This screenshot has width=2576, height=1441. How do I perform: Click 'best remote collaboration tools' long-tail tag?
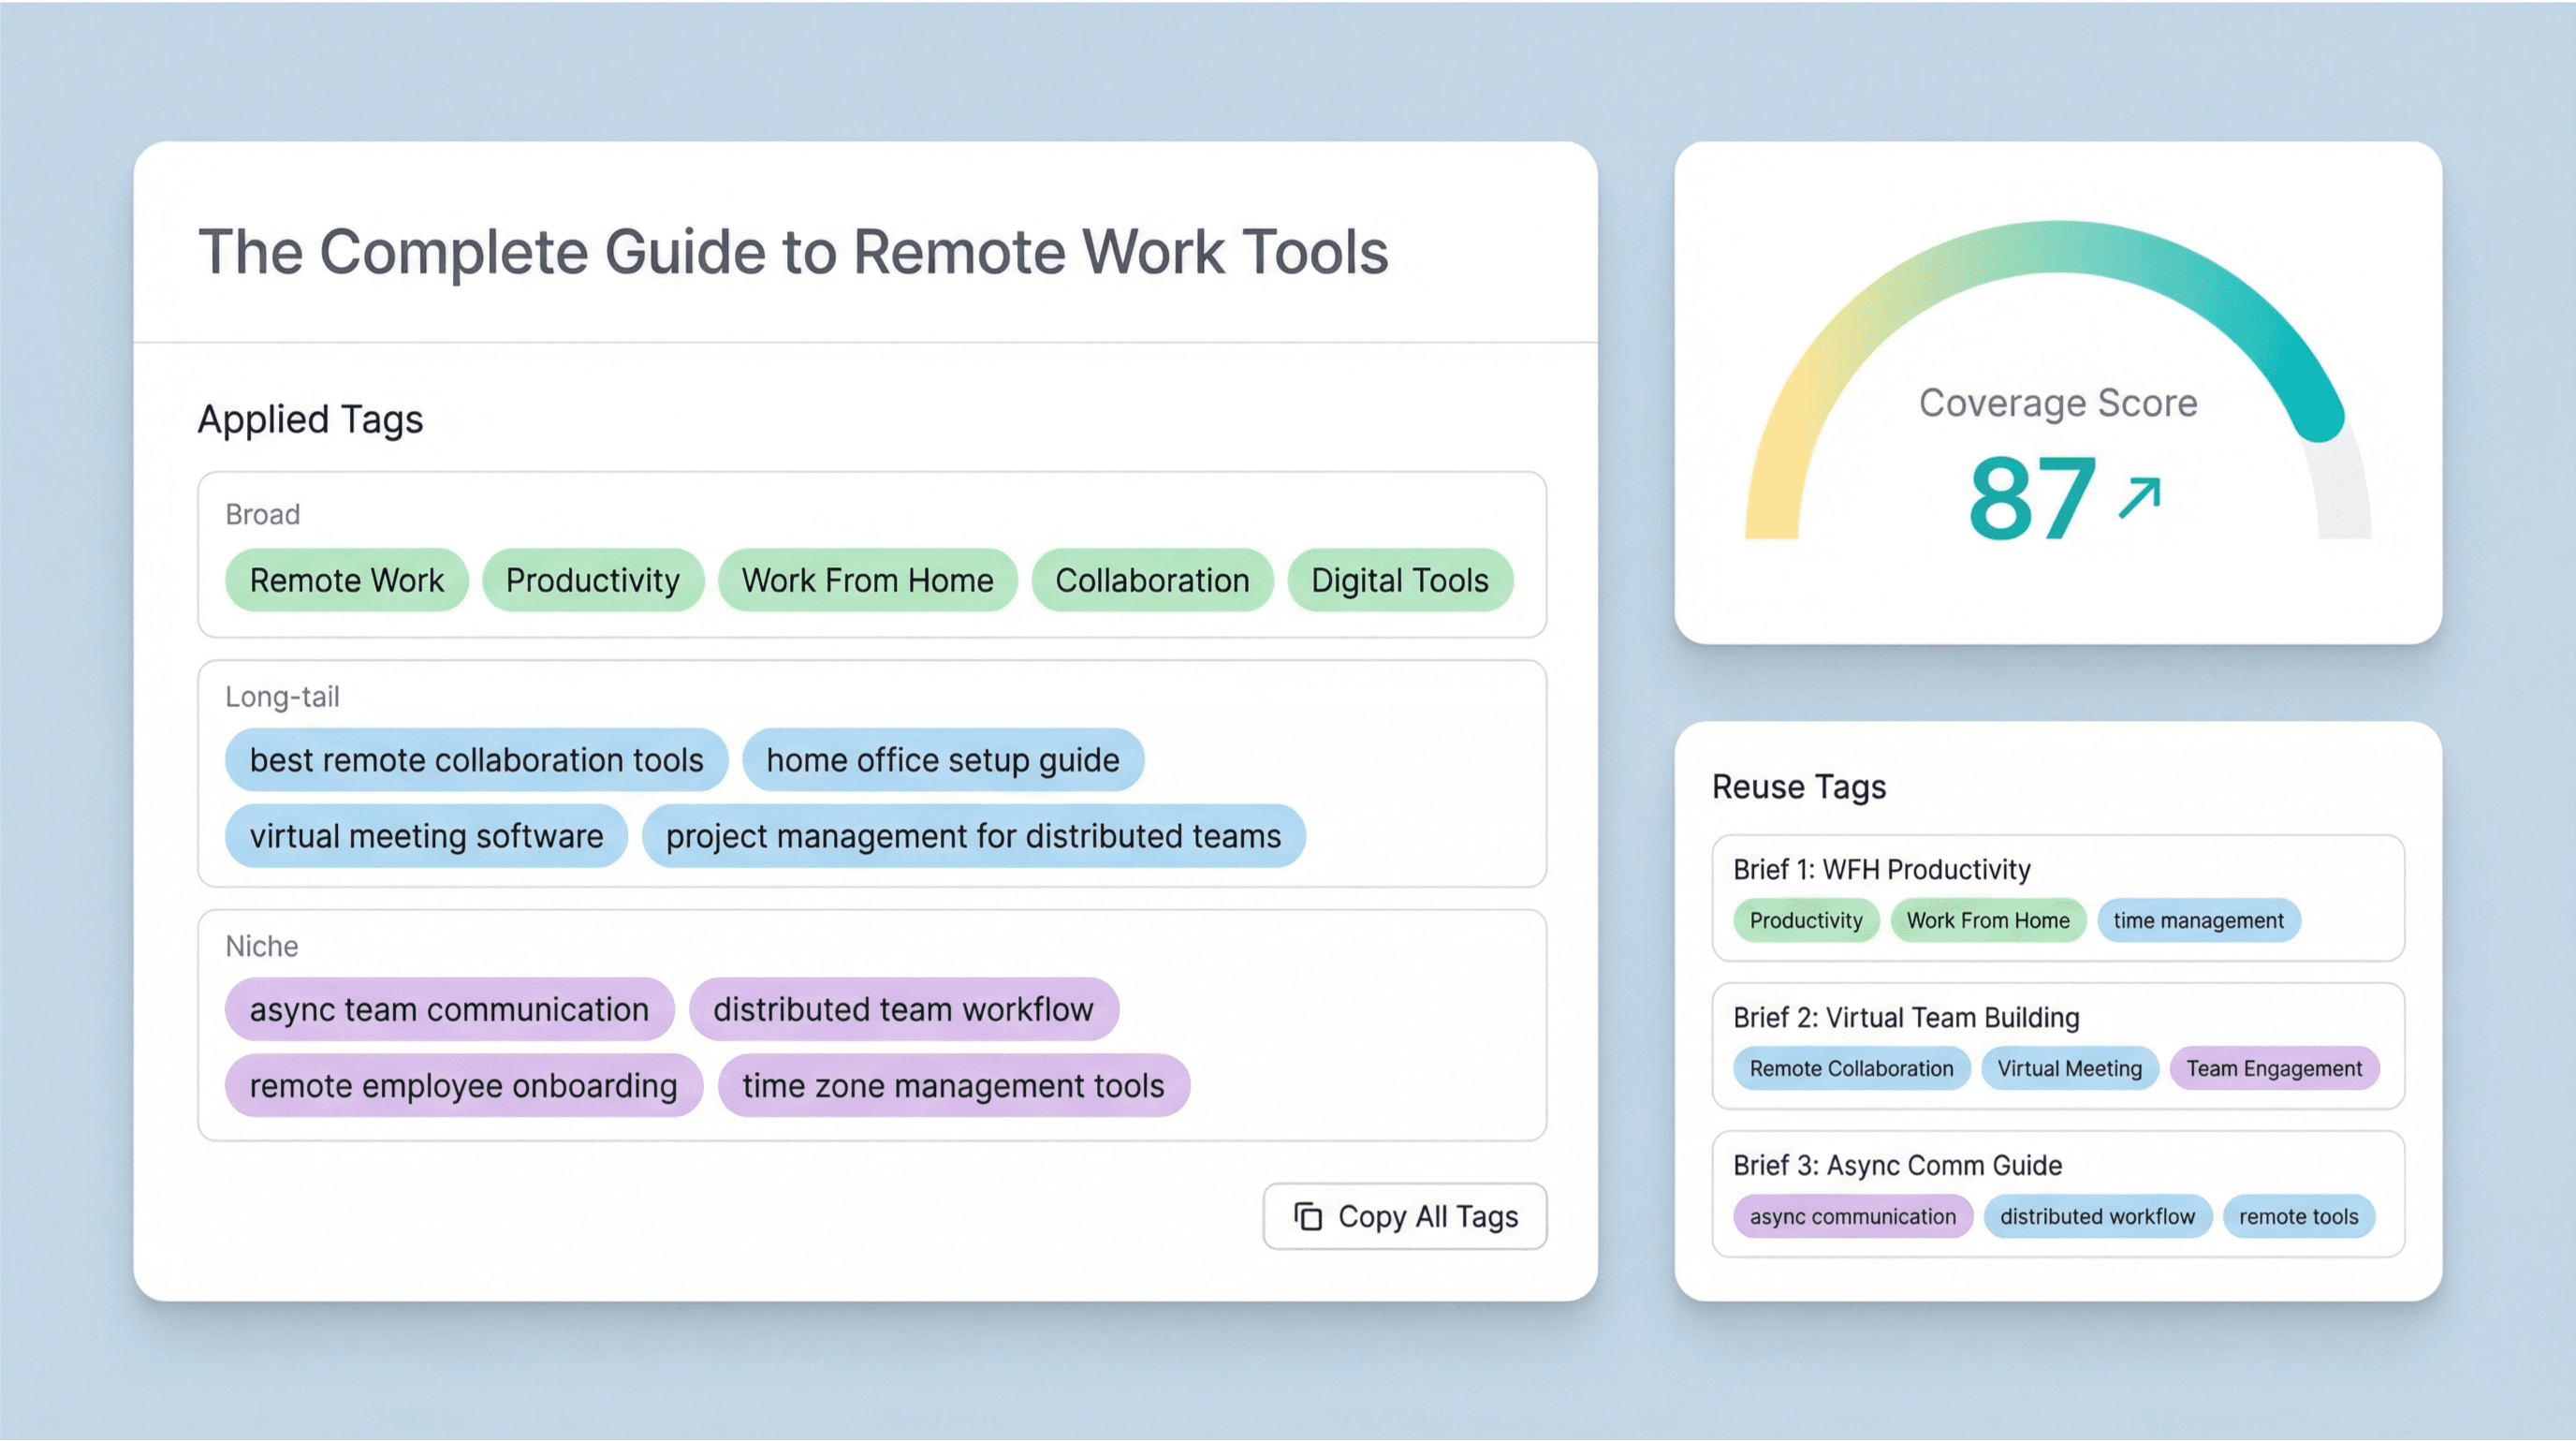click(476, 760)
